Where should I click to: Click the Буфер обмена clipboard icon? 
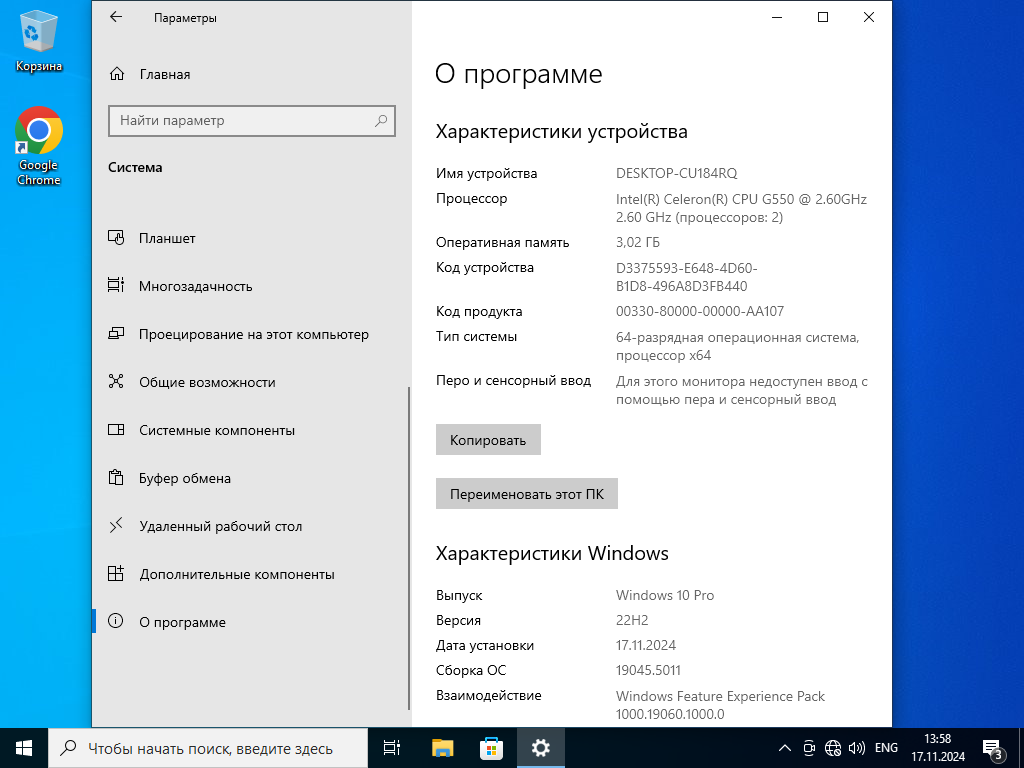[x=116, y=477]
